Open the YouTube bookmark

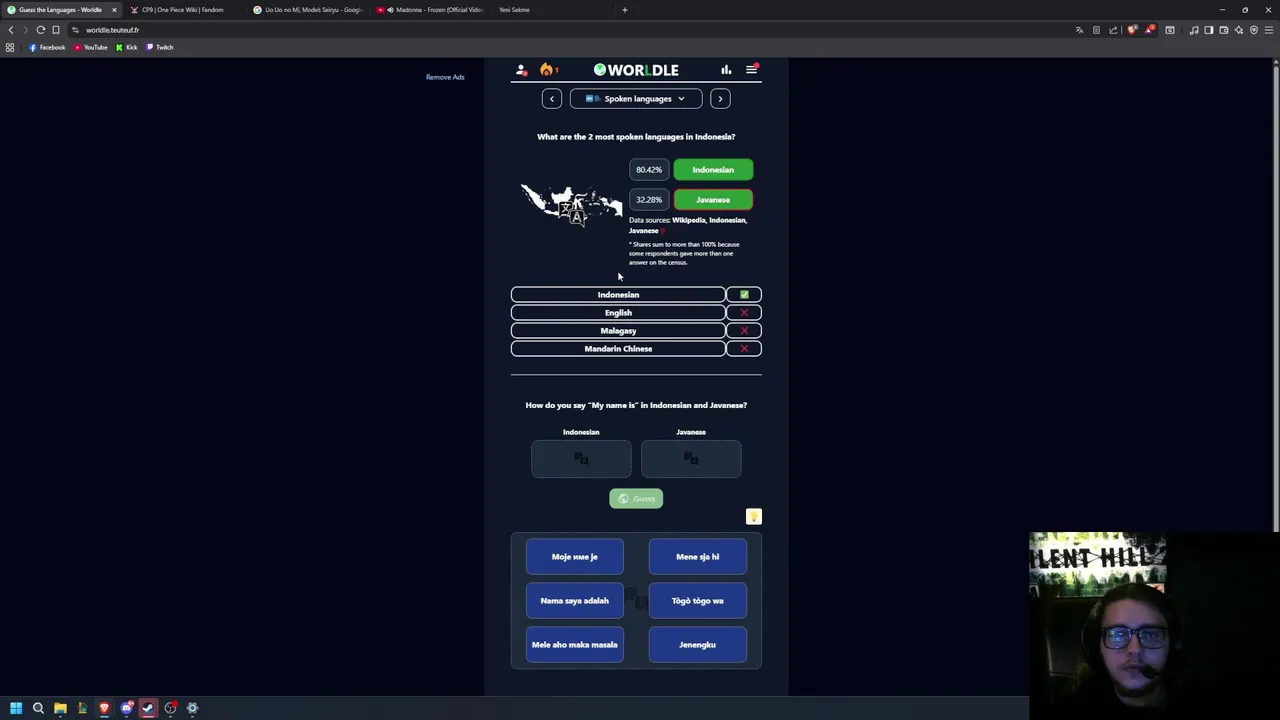tap(90, 47)
